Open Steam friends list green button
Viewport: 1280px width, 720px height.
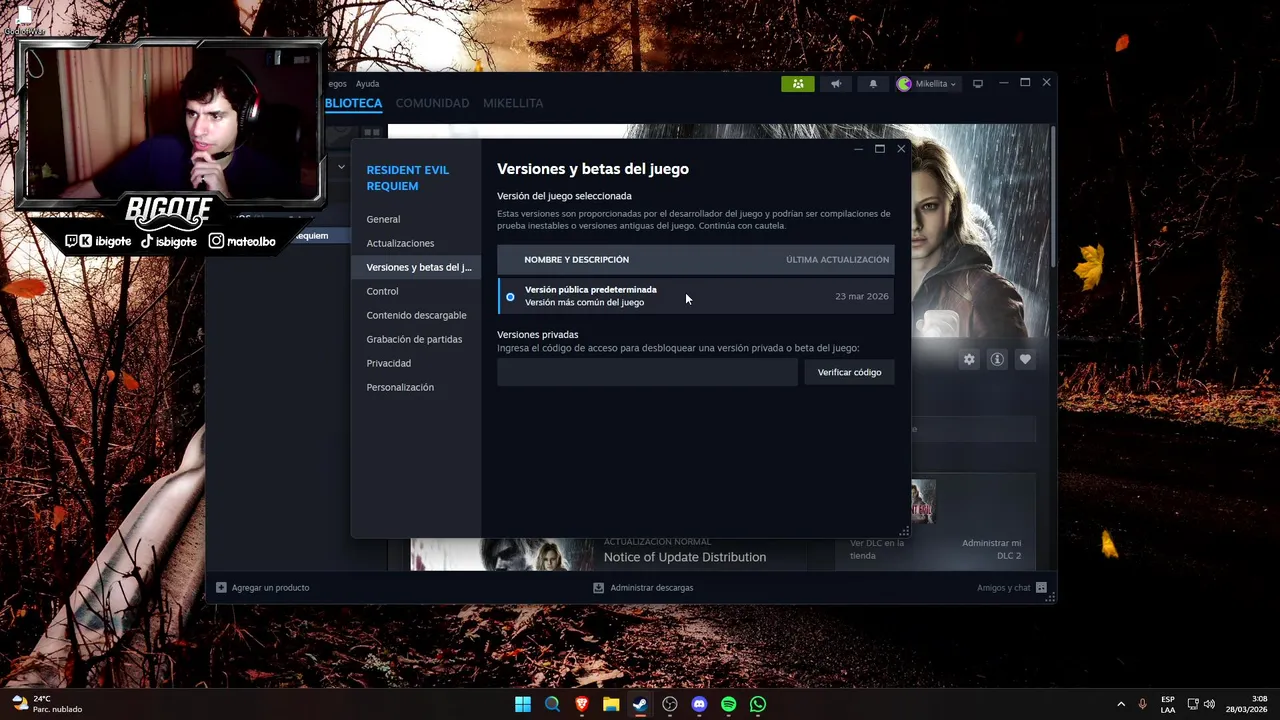tap(798, 84)
